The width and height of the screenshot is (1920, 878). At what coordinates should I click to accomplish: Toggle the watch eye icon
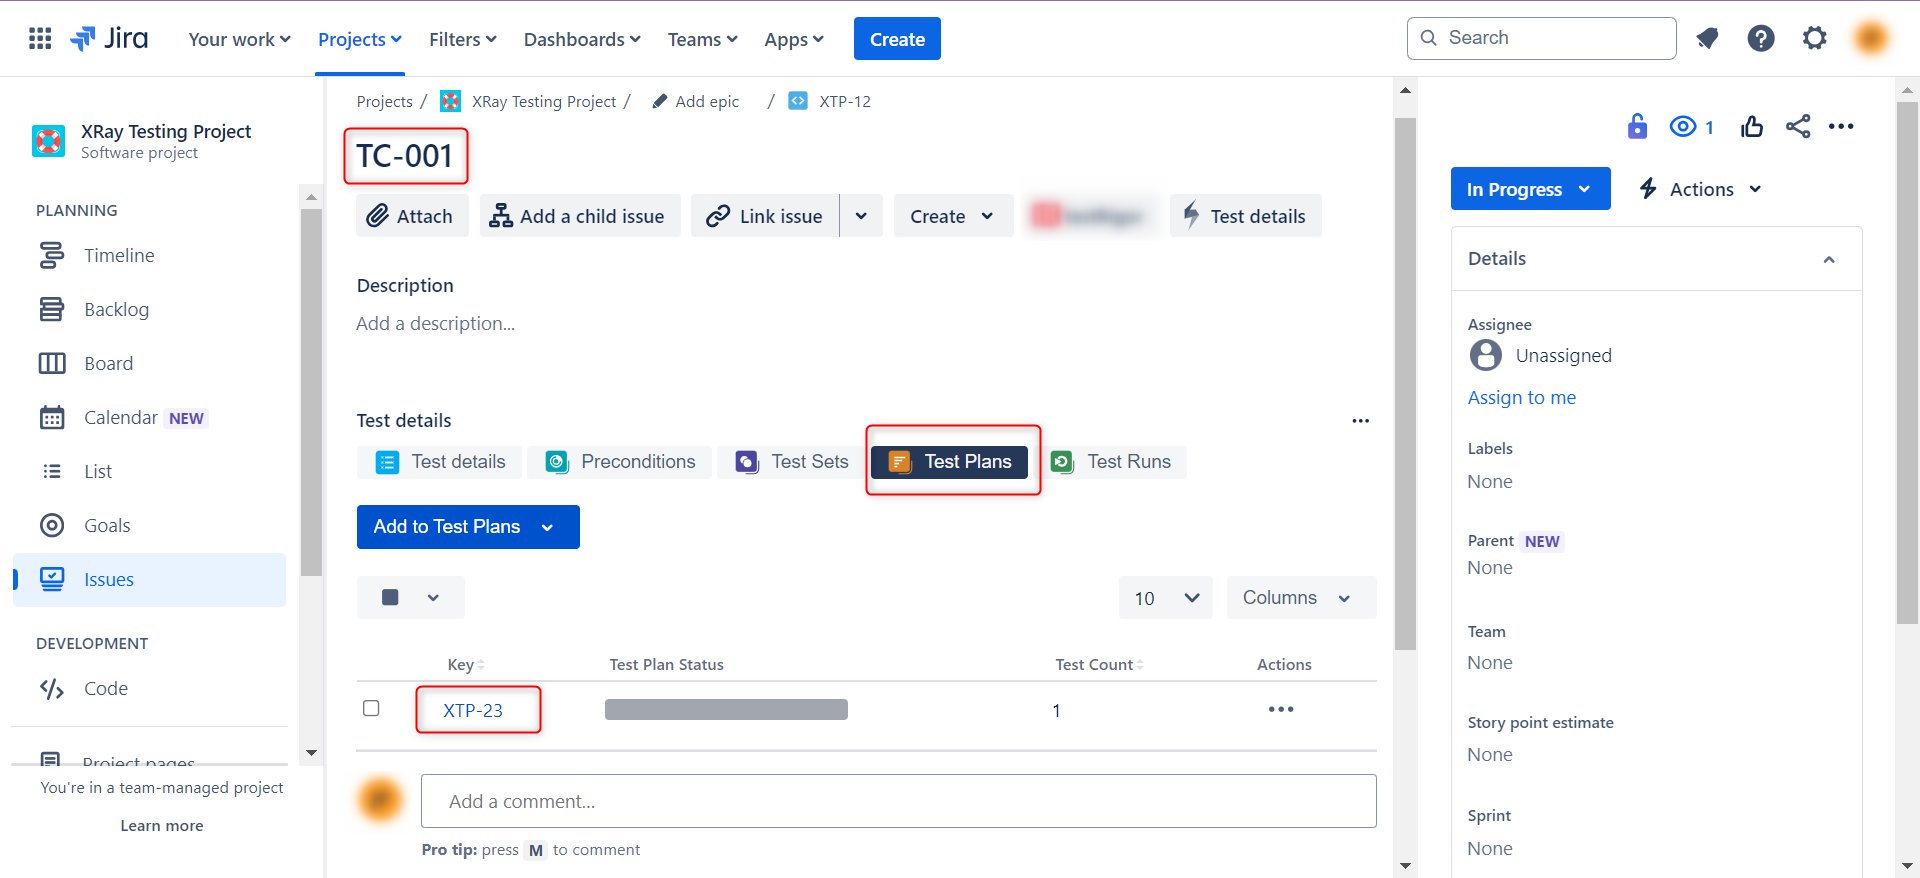(x=1683, y=127)
